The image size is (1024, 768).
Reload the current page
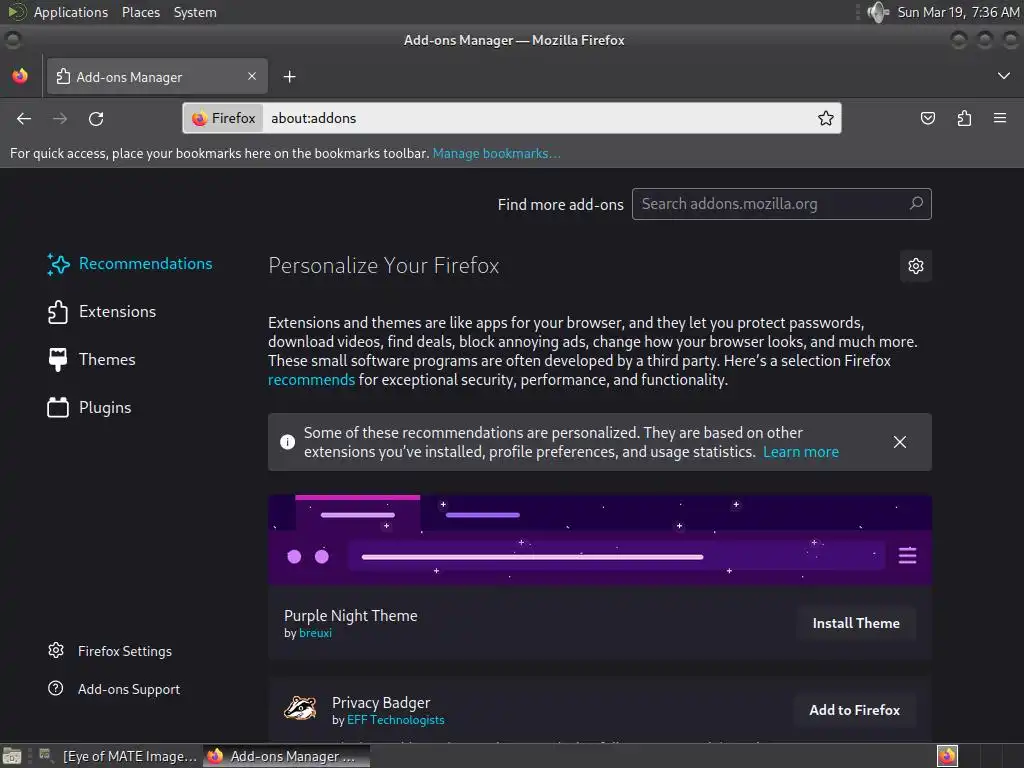(x=96, y=118)
